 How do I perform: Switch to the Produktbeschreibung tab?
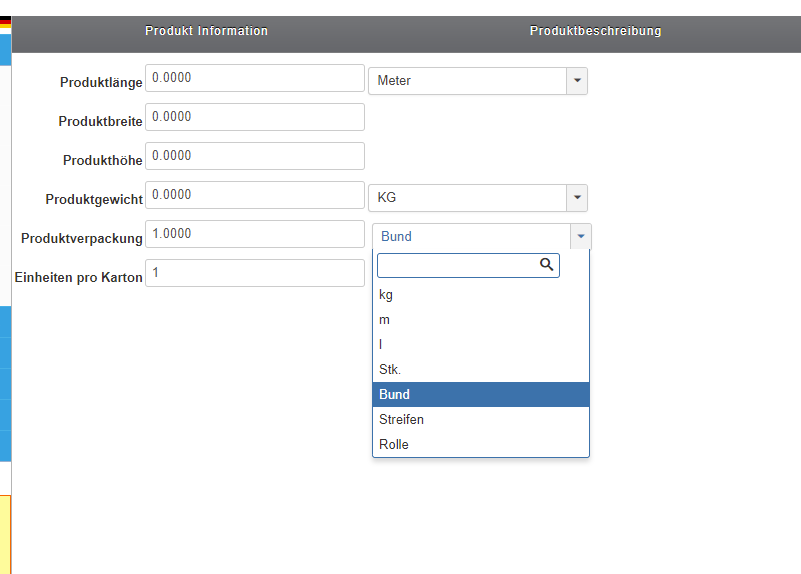[595, 31]
